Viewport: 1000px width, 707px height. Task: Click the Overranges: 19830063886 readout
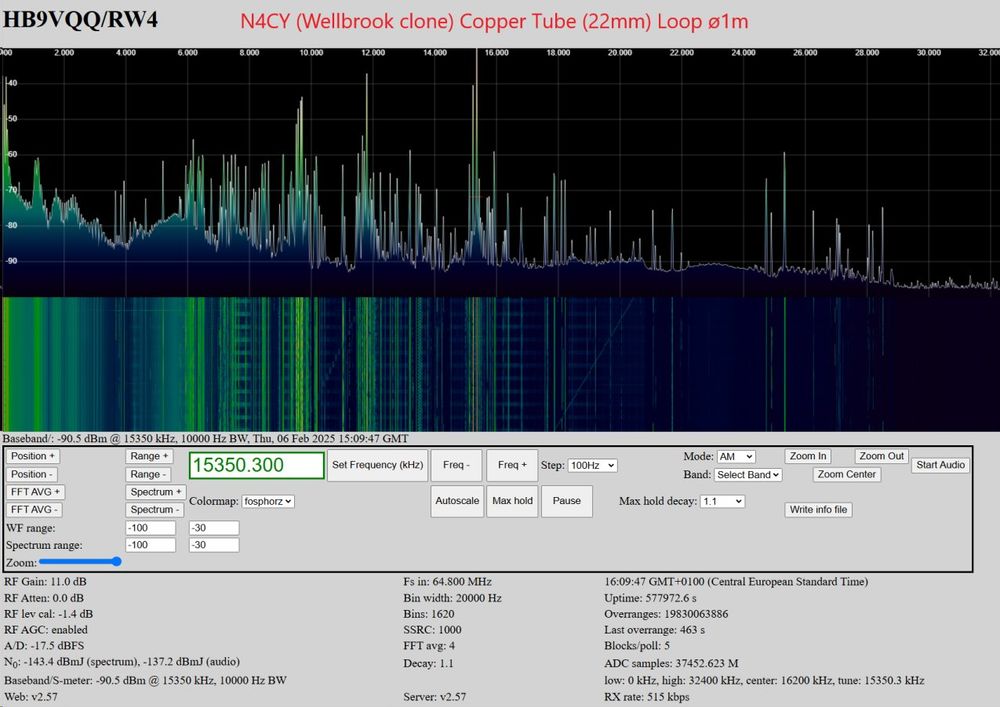coord(666,614)
